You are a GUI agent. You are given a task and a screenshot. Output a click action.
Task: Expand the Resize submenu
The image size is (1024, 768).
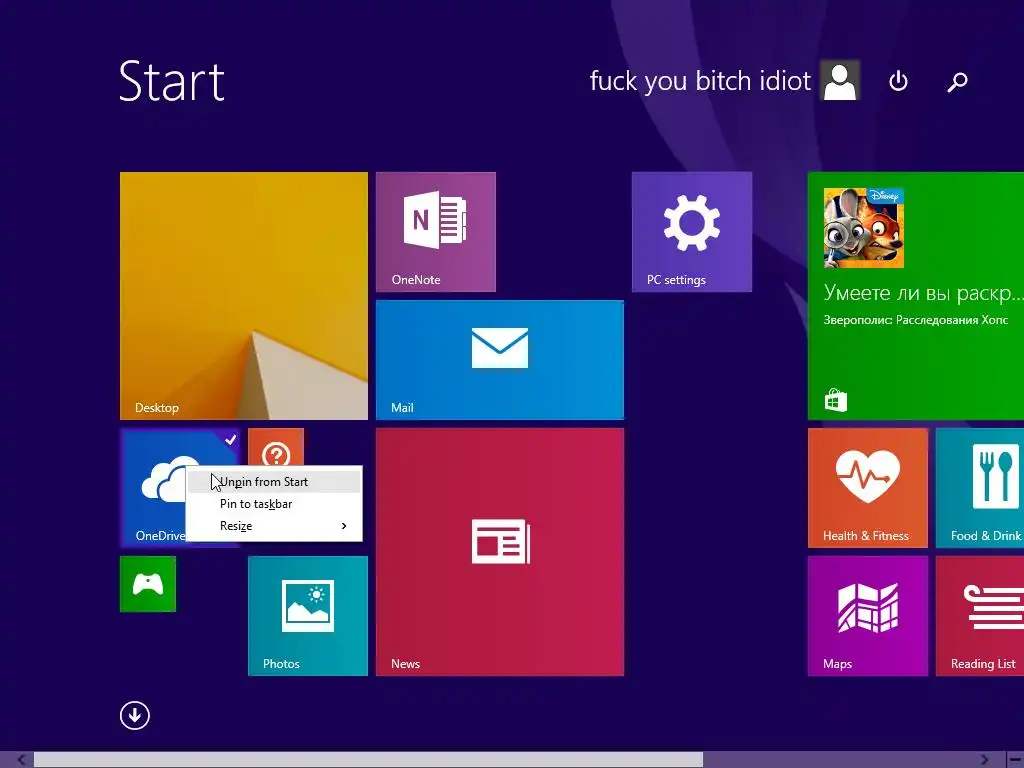(274, 526)
